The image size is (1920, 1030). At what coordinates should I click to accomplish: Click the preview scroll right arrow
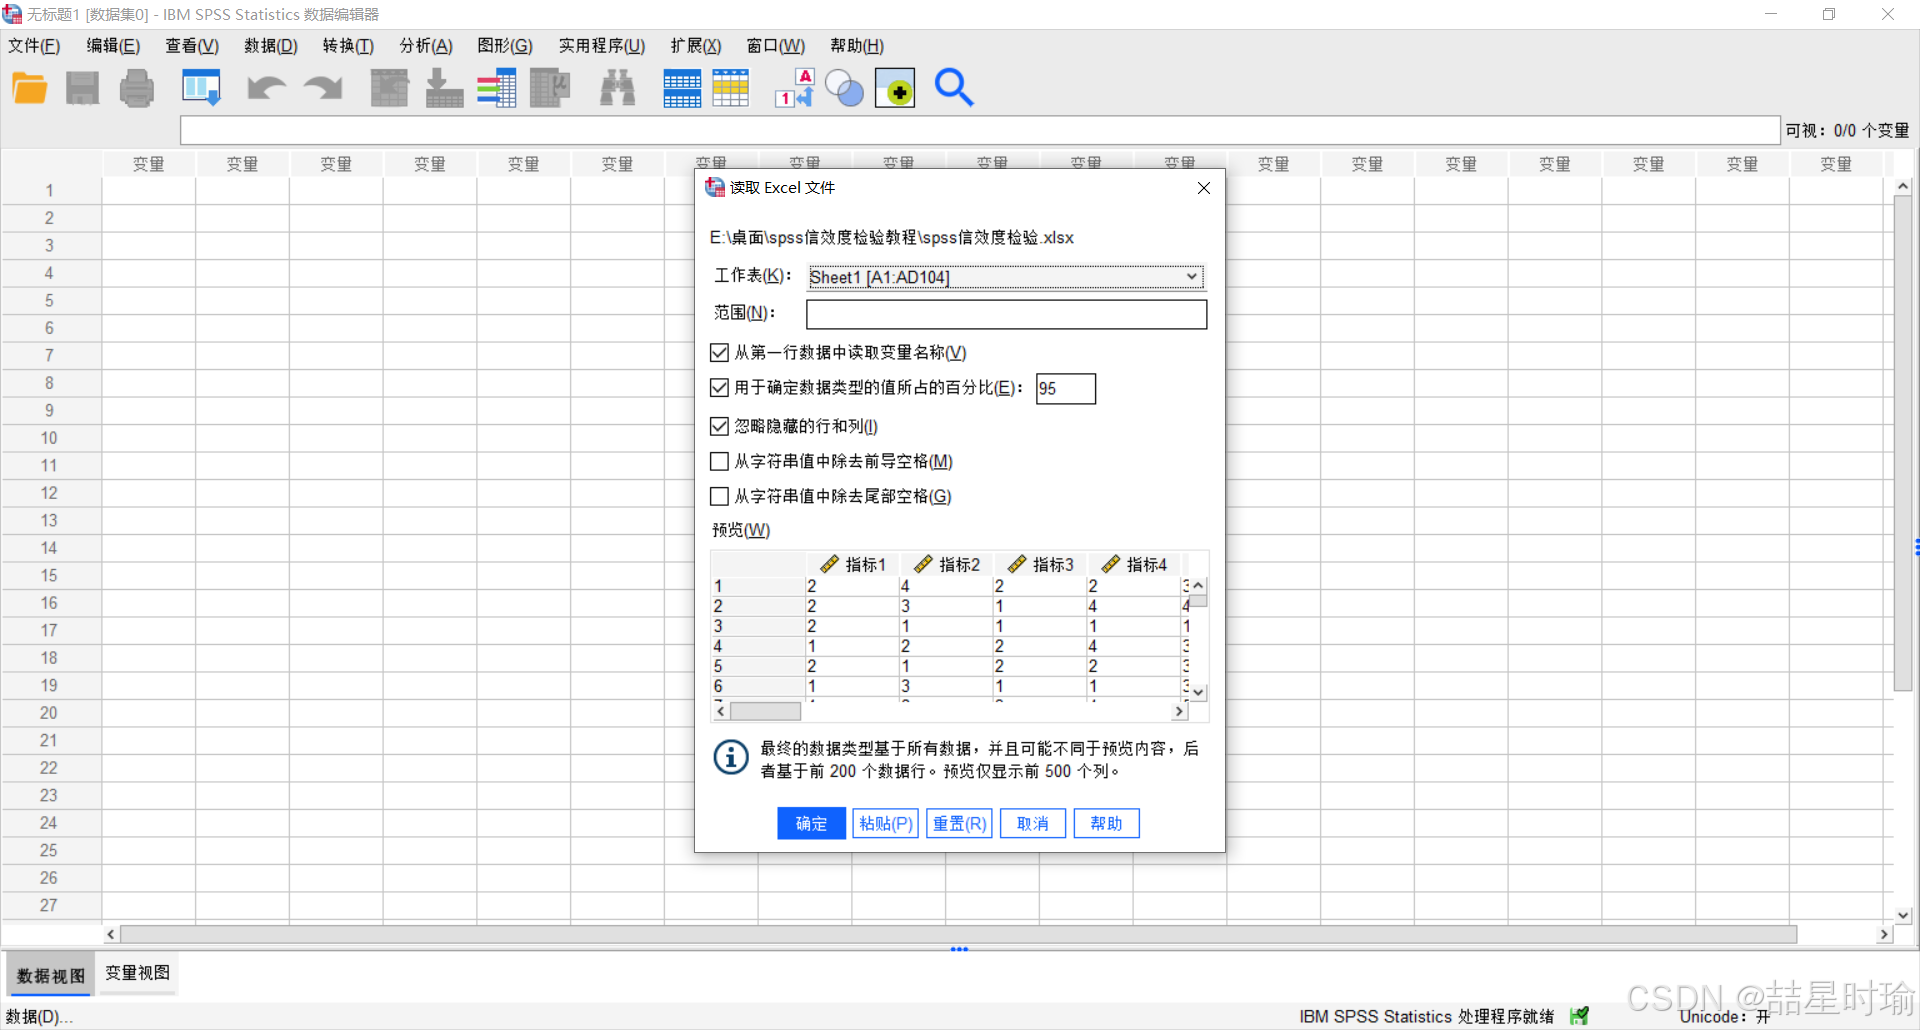coord(1180,711)
